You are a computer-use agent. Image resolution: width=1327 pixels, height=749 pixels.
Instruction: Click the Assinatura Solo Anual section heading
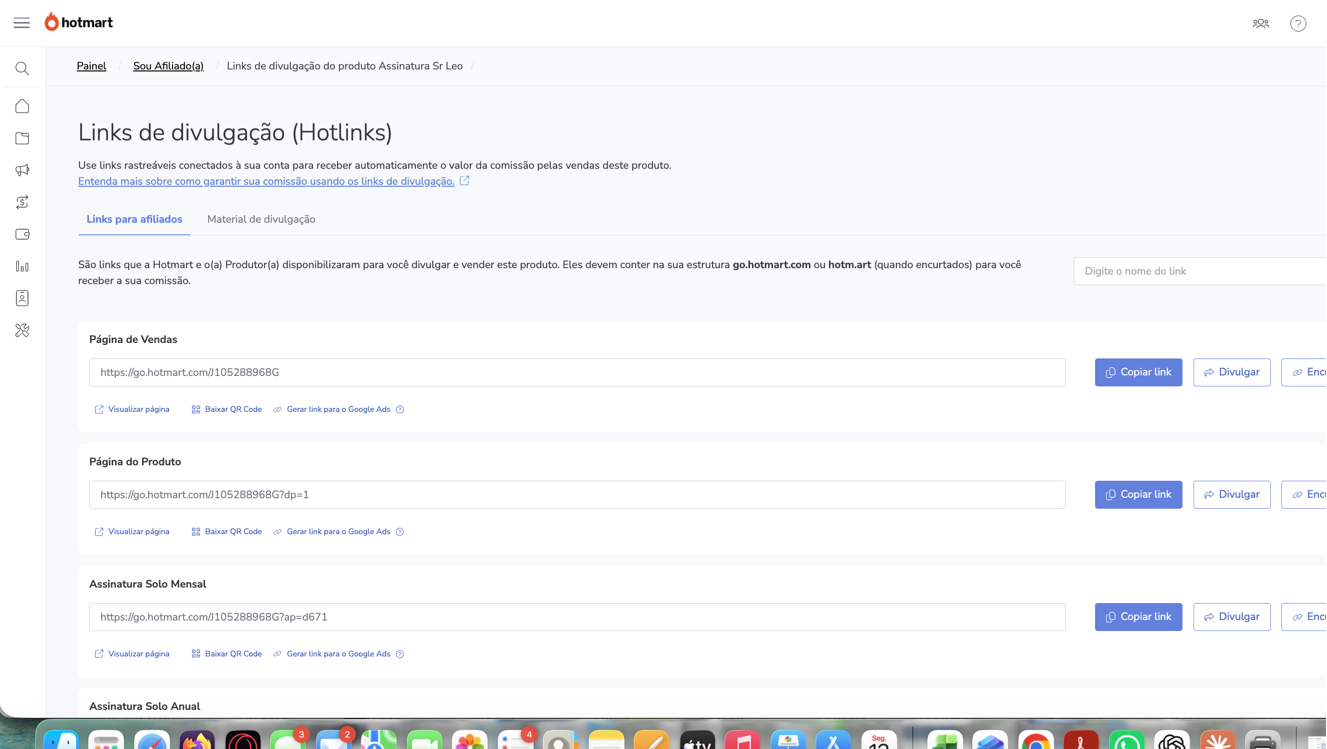pyautogui.click(x=145, y=706)
